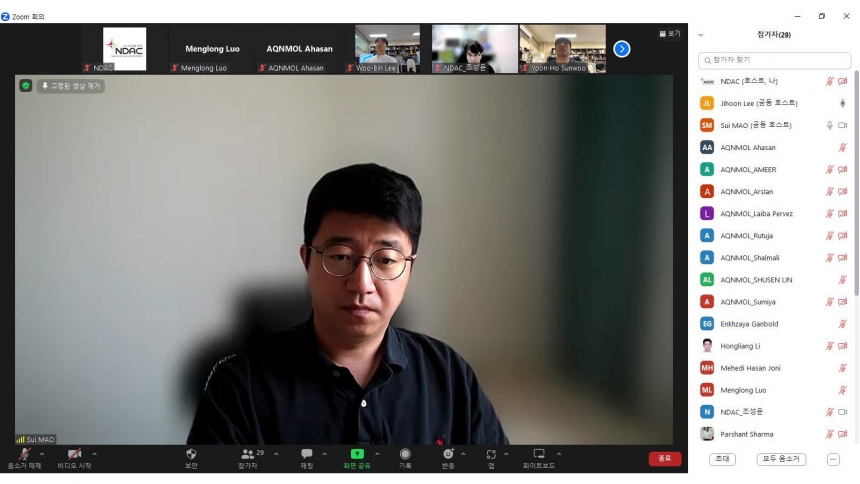Show next video thumbnails with blue arrow
Screen dimensions: 860x484
coord(622,48)
